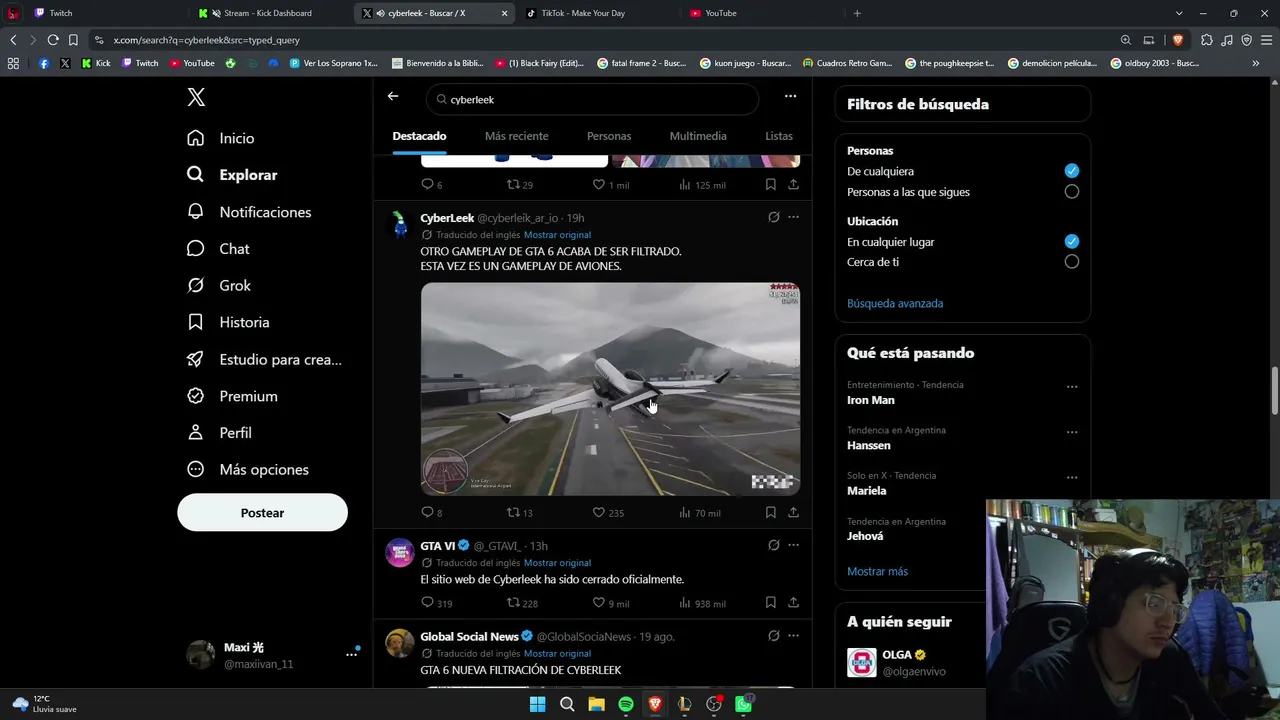The height and width of the screenshot is (720, 1280).
Task: Open options for the Iron Man trend
Action: (1072, 386)
